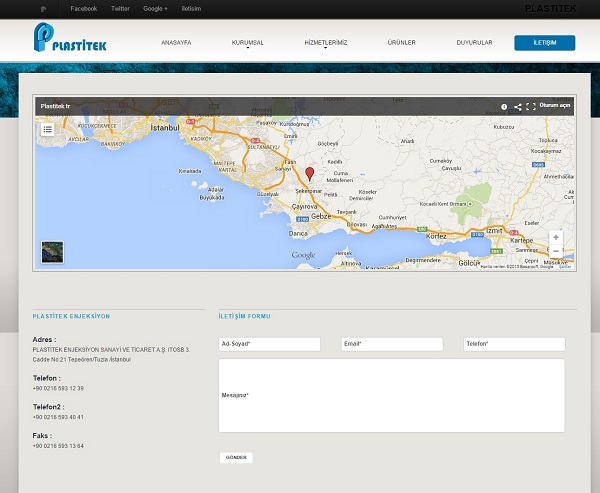Click the Şartlar link on the map
The image size is (600, 493).
565,266
